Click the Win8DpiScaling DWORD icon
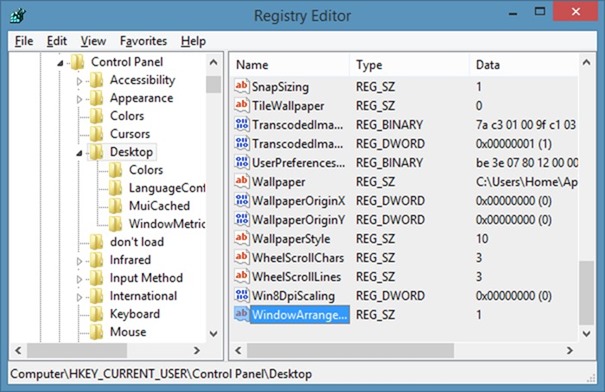Screen dimensions: 605x392 (x=242, y=295)
